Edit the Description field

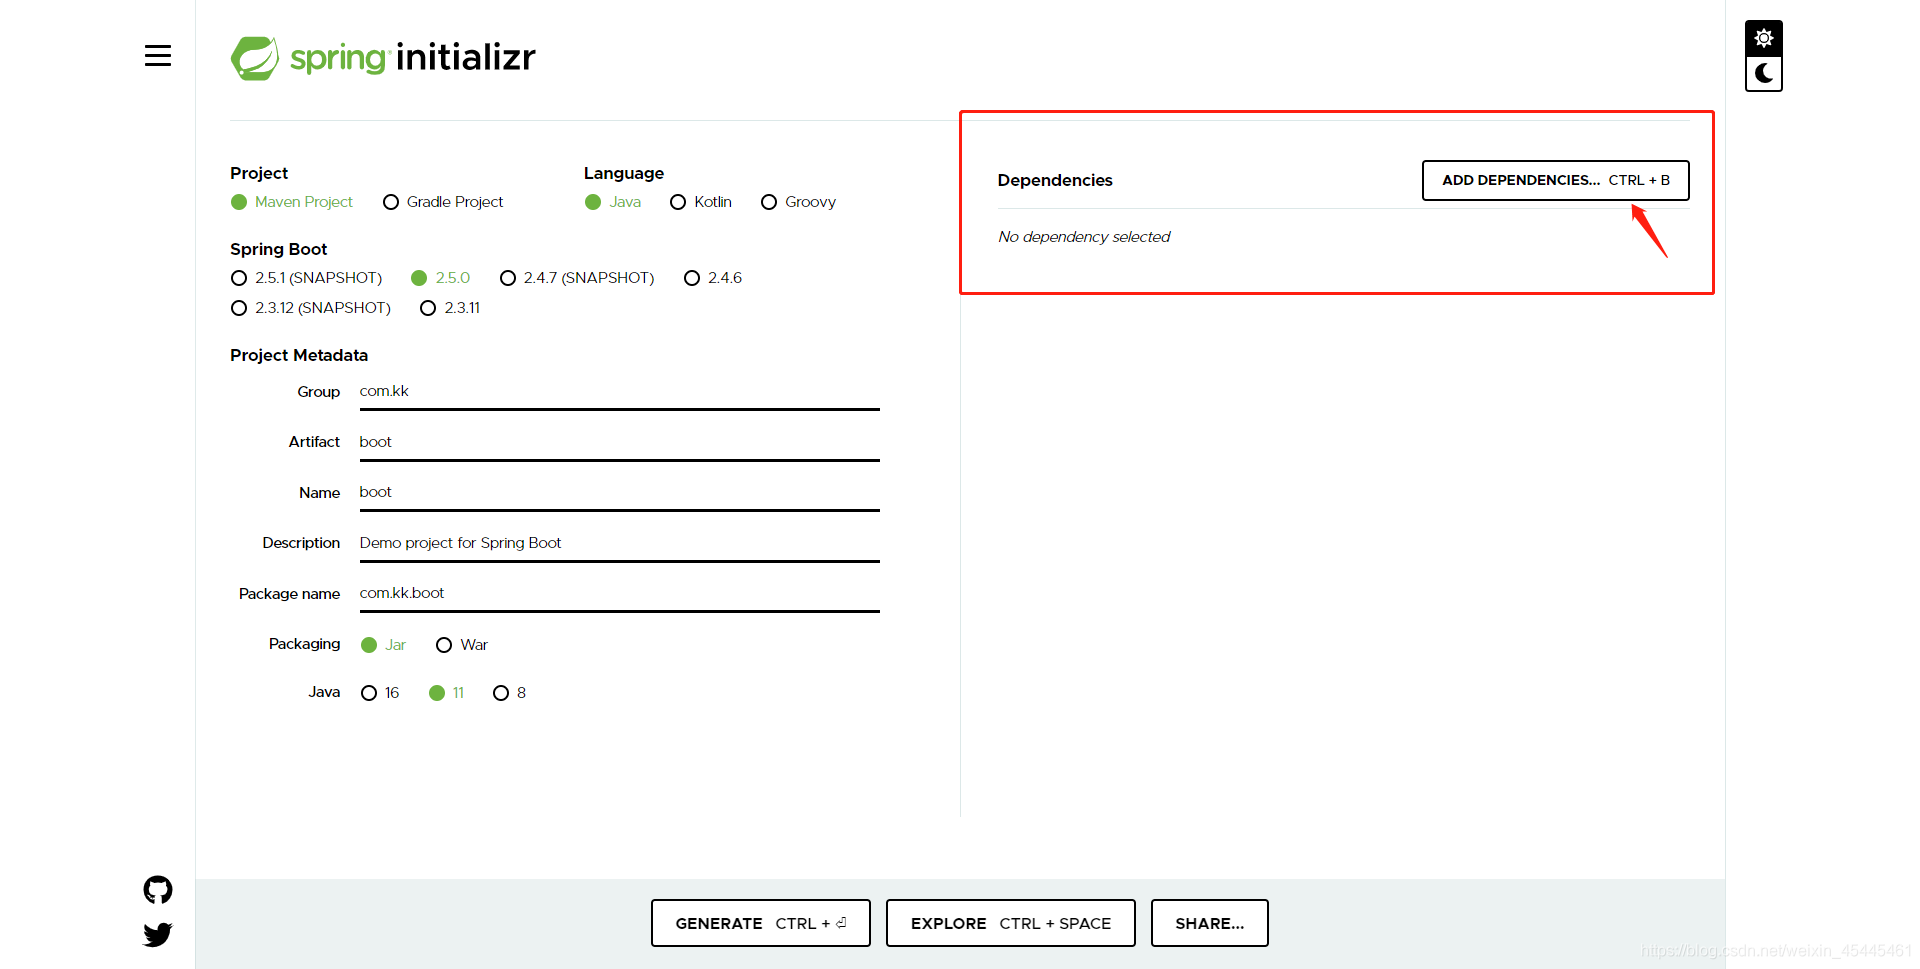pos(619,543)
